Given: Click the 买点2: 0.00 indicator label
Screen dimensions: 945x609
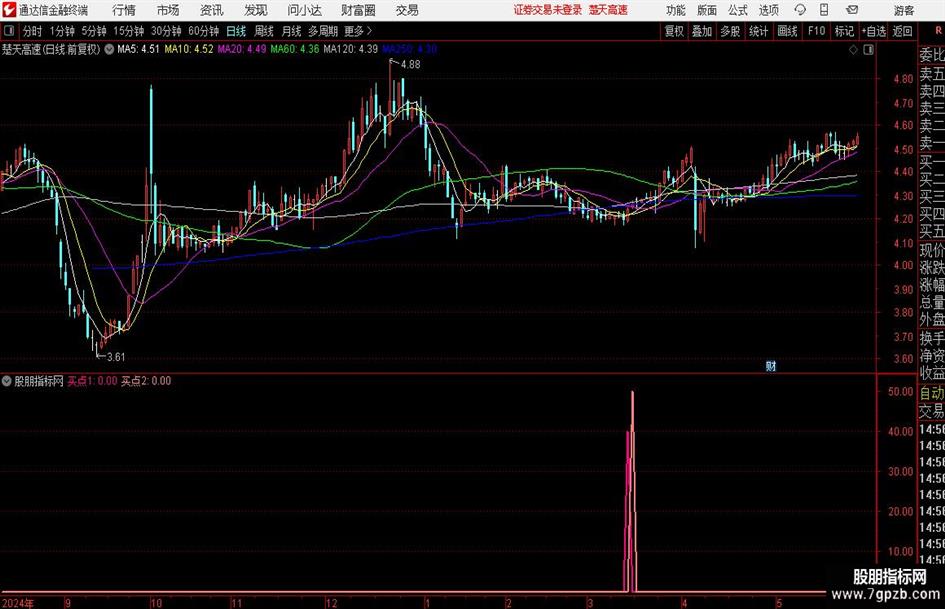Looking at the screenshot, I should pyautogui.click(x=146, y=380).
